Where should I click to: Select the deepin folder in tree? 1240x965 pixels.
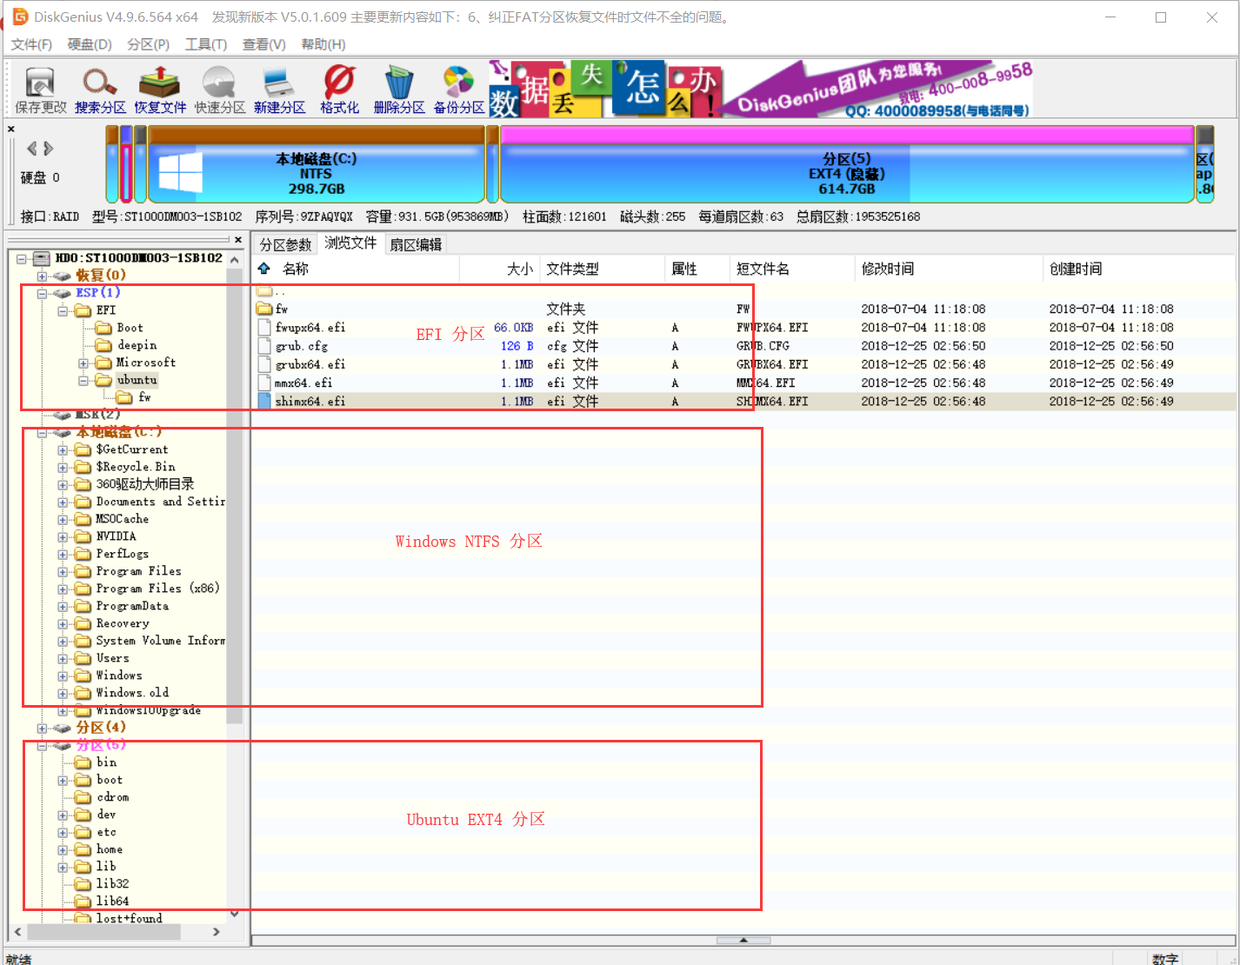pyautogui.click(x=137, y=345)
